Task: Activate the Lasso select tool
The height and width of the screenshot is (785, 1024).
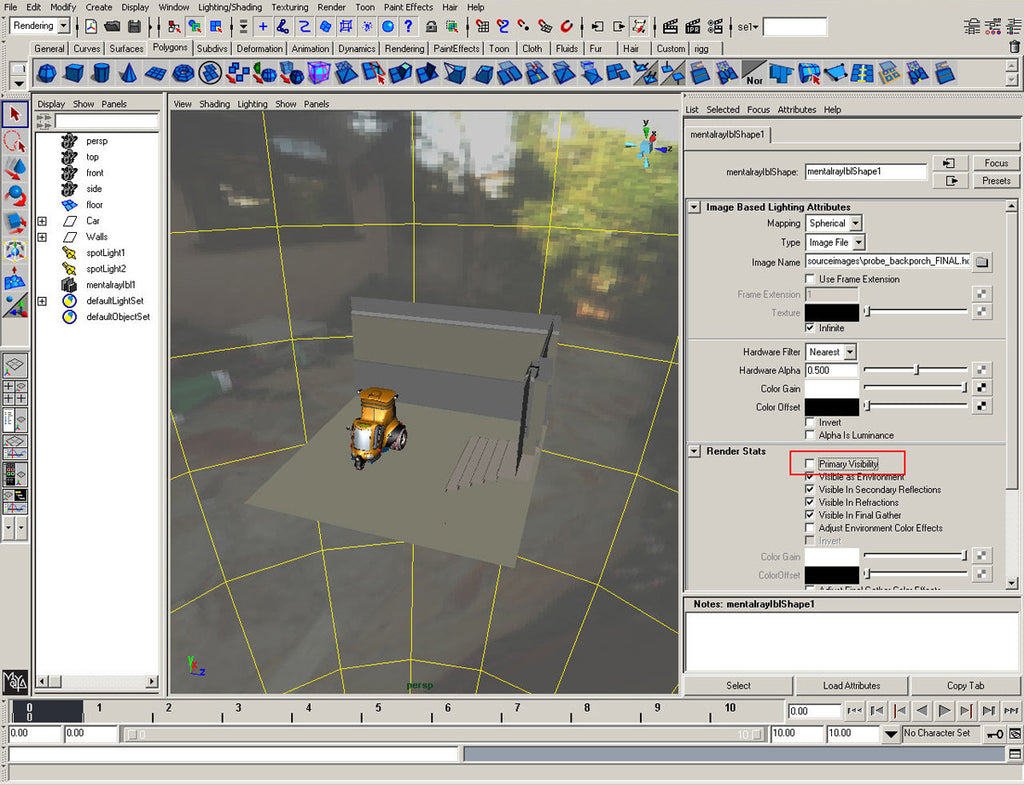Action: coord(15,141)
